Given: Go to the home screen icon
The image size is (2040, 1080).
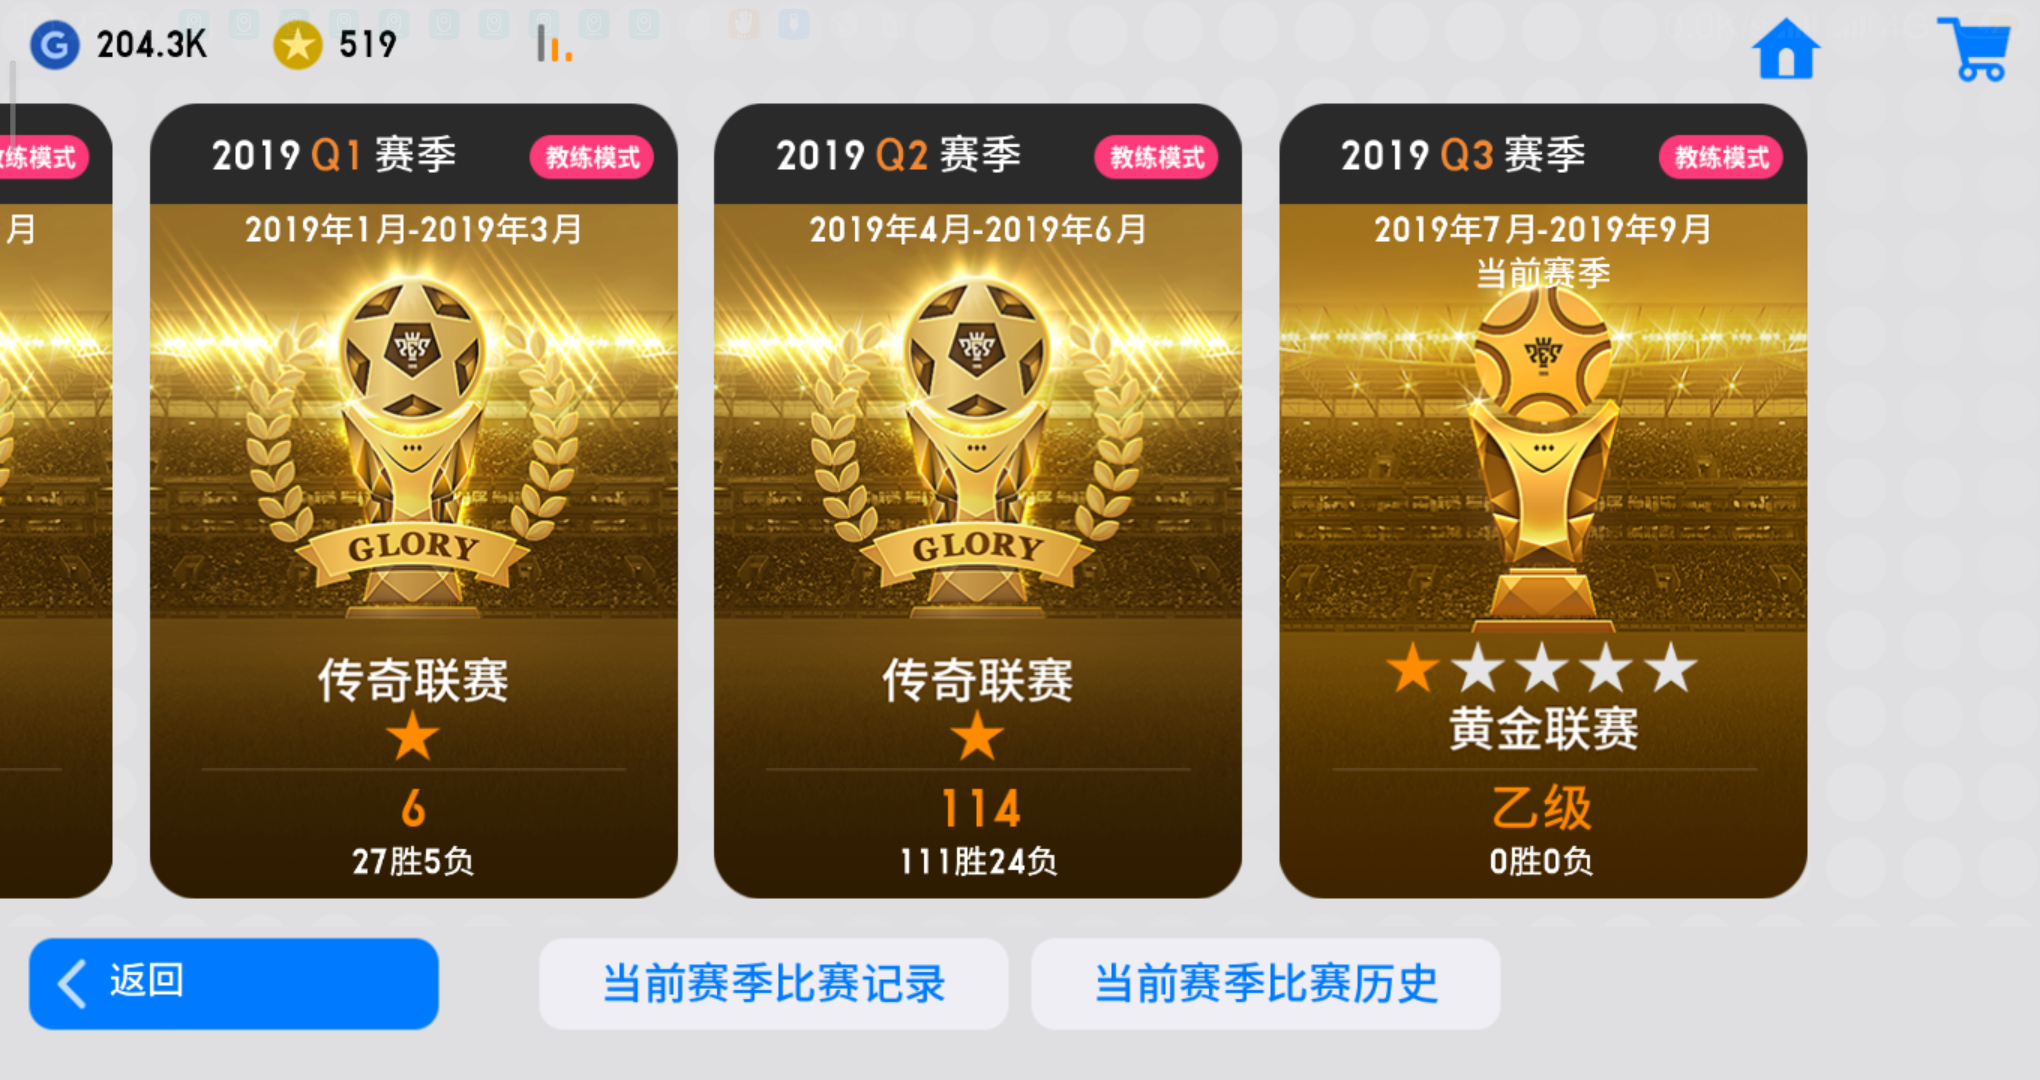Looking at the screenshot, I should coord(1786,48).
